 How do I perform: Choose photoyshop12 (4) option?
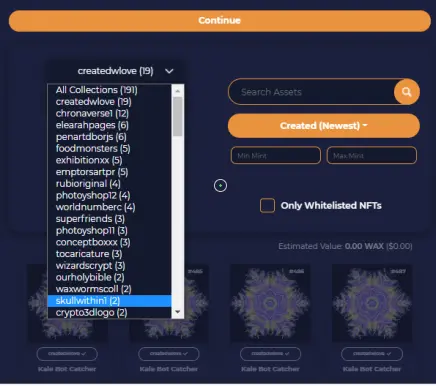point(109,195)
